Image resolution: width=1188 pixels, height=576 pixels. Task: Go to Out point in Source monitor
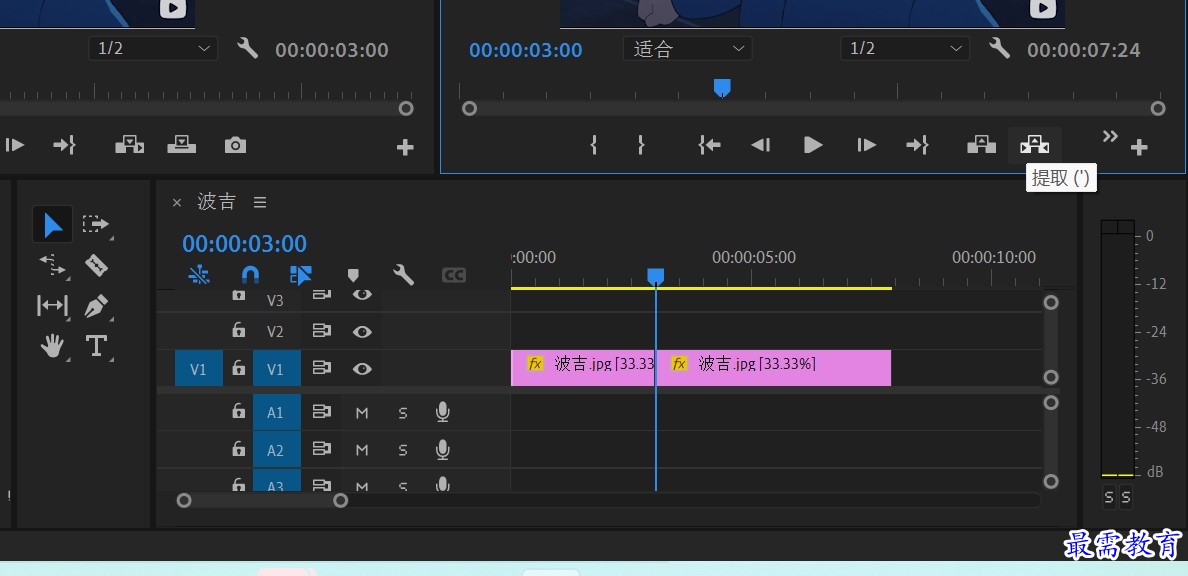click(x=64, y=145)
